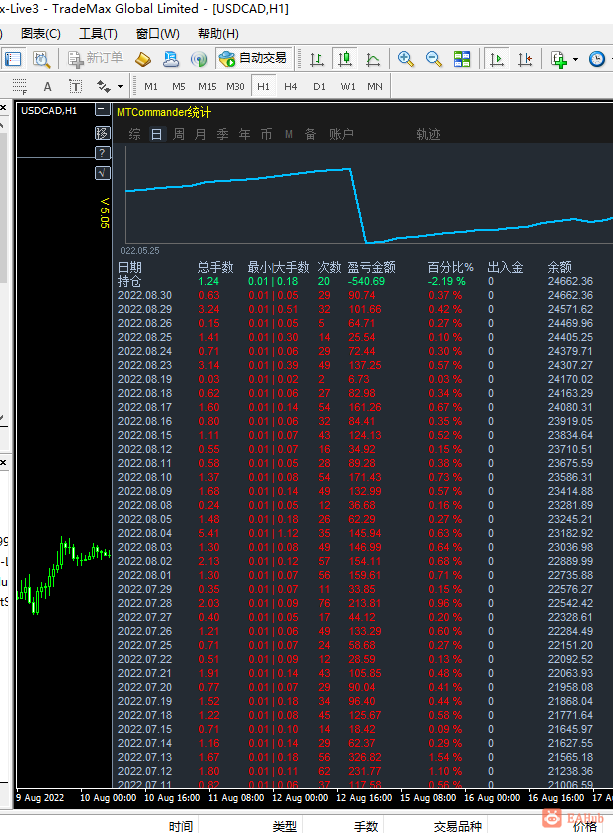Image resolution: width=613 pixels, height=833 pixels.
Task: Open the 月 monthly statistics tab
Action: point(200,134)
